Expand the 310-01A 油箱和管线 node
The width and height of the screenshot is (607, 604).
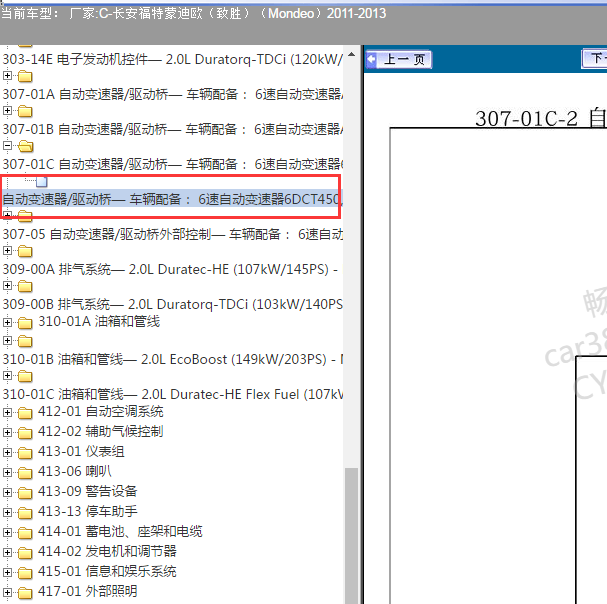(7, 322)
